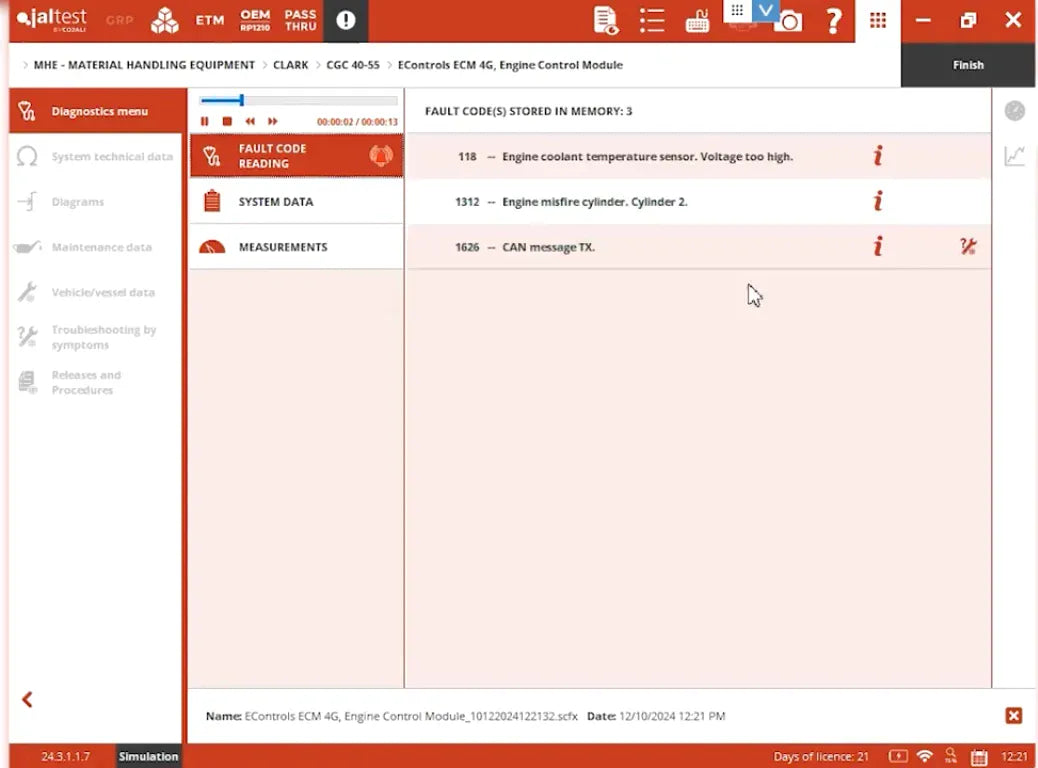
Task: Open the checklist icon in top bar
Action: click(651, 20)
